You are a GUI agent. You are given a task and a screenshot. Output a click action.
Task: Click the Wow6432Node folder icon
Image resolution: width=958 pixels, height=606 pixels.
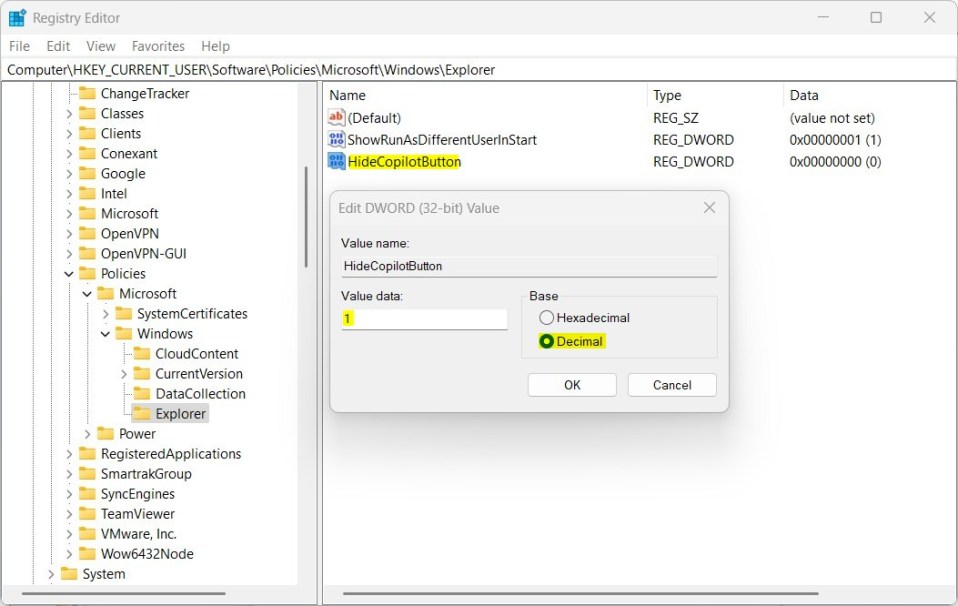coord(87,554)
